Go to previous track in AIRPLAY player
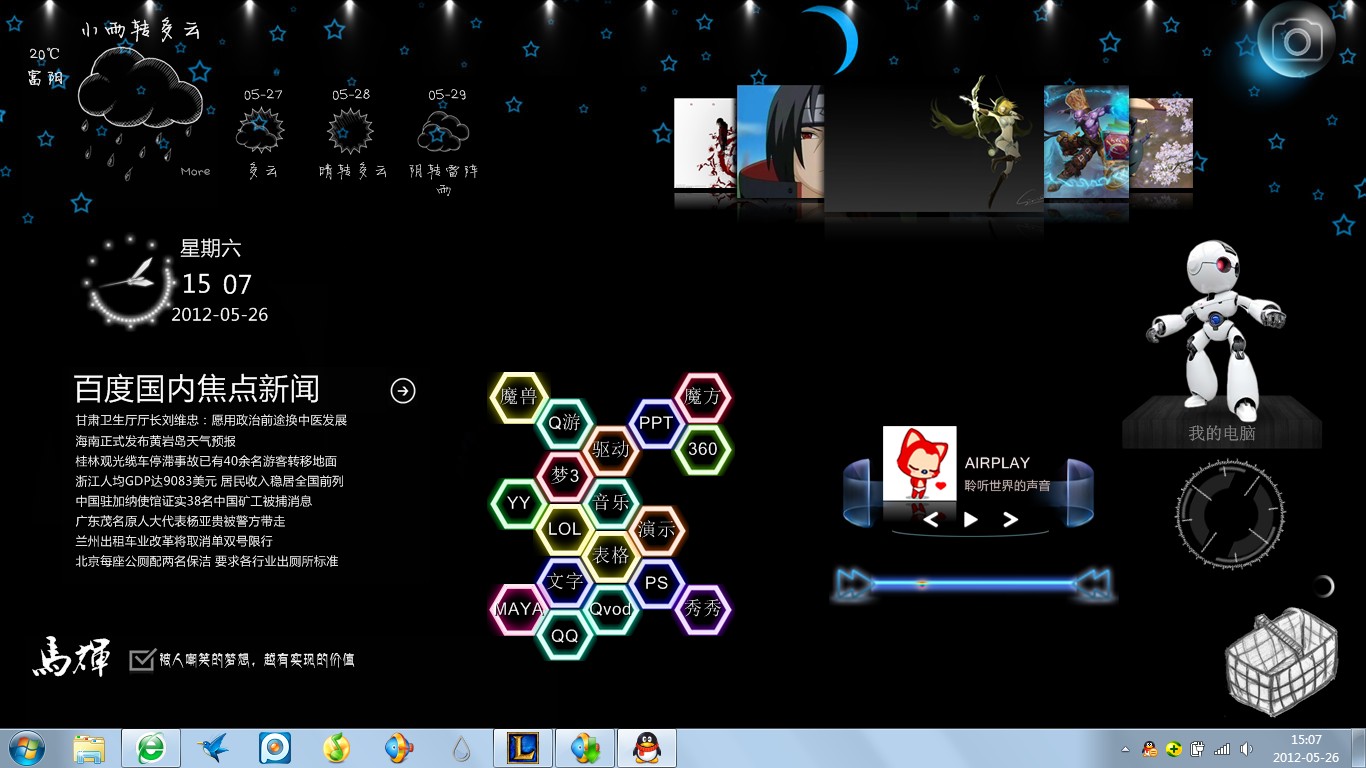Image resolution: width=1366 pixels, height=768 pixels. [931, 519]
